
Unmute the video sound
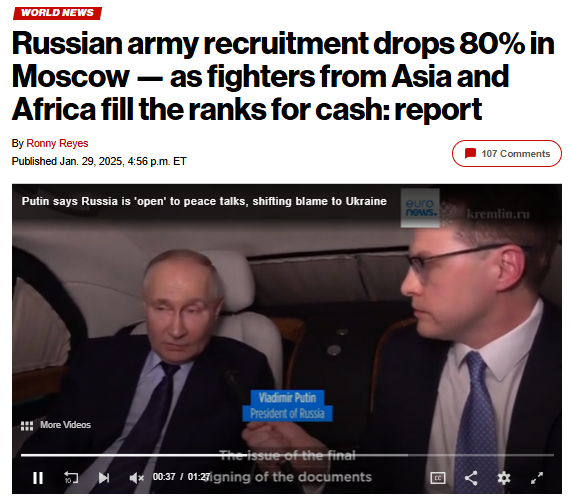pyautogui.click(x=137, y=478)
